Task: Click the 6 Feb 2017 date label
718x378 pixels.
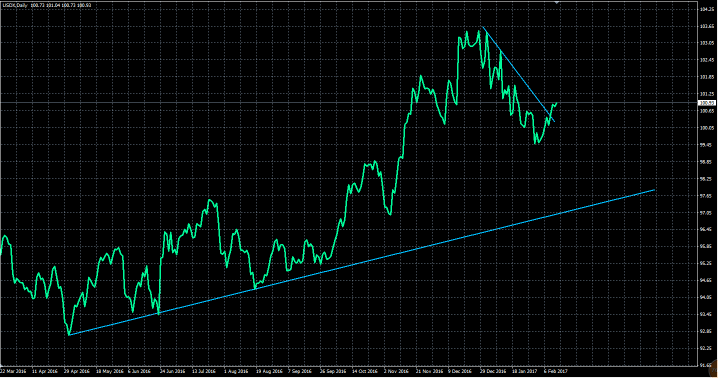Action: pyautogui.click(x=555, y=371)
